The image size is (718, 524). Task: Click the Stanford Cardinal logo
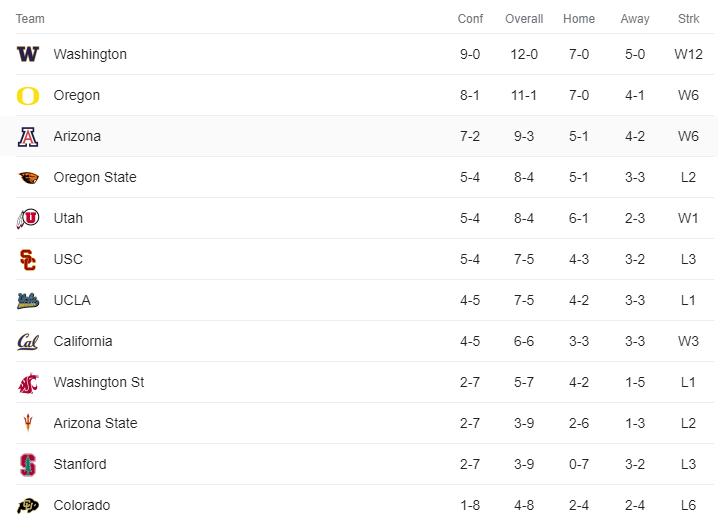coord(28,464)
